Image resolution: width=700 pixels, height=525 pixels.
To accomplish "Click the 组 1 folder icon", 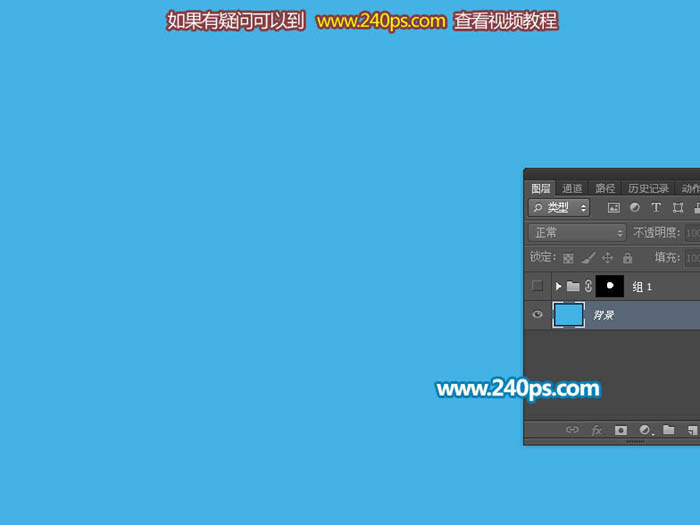I will pyautogui.click(x=573, y=286).
